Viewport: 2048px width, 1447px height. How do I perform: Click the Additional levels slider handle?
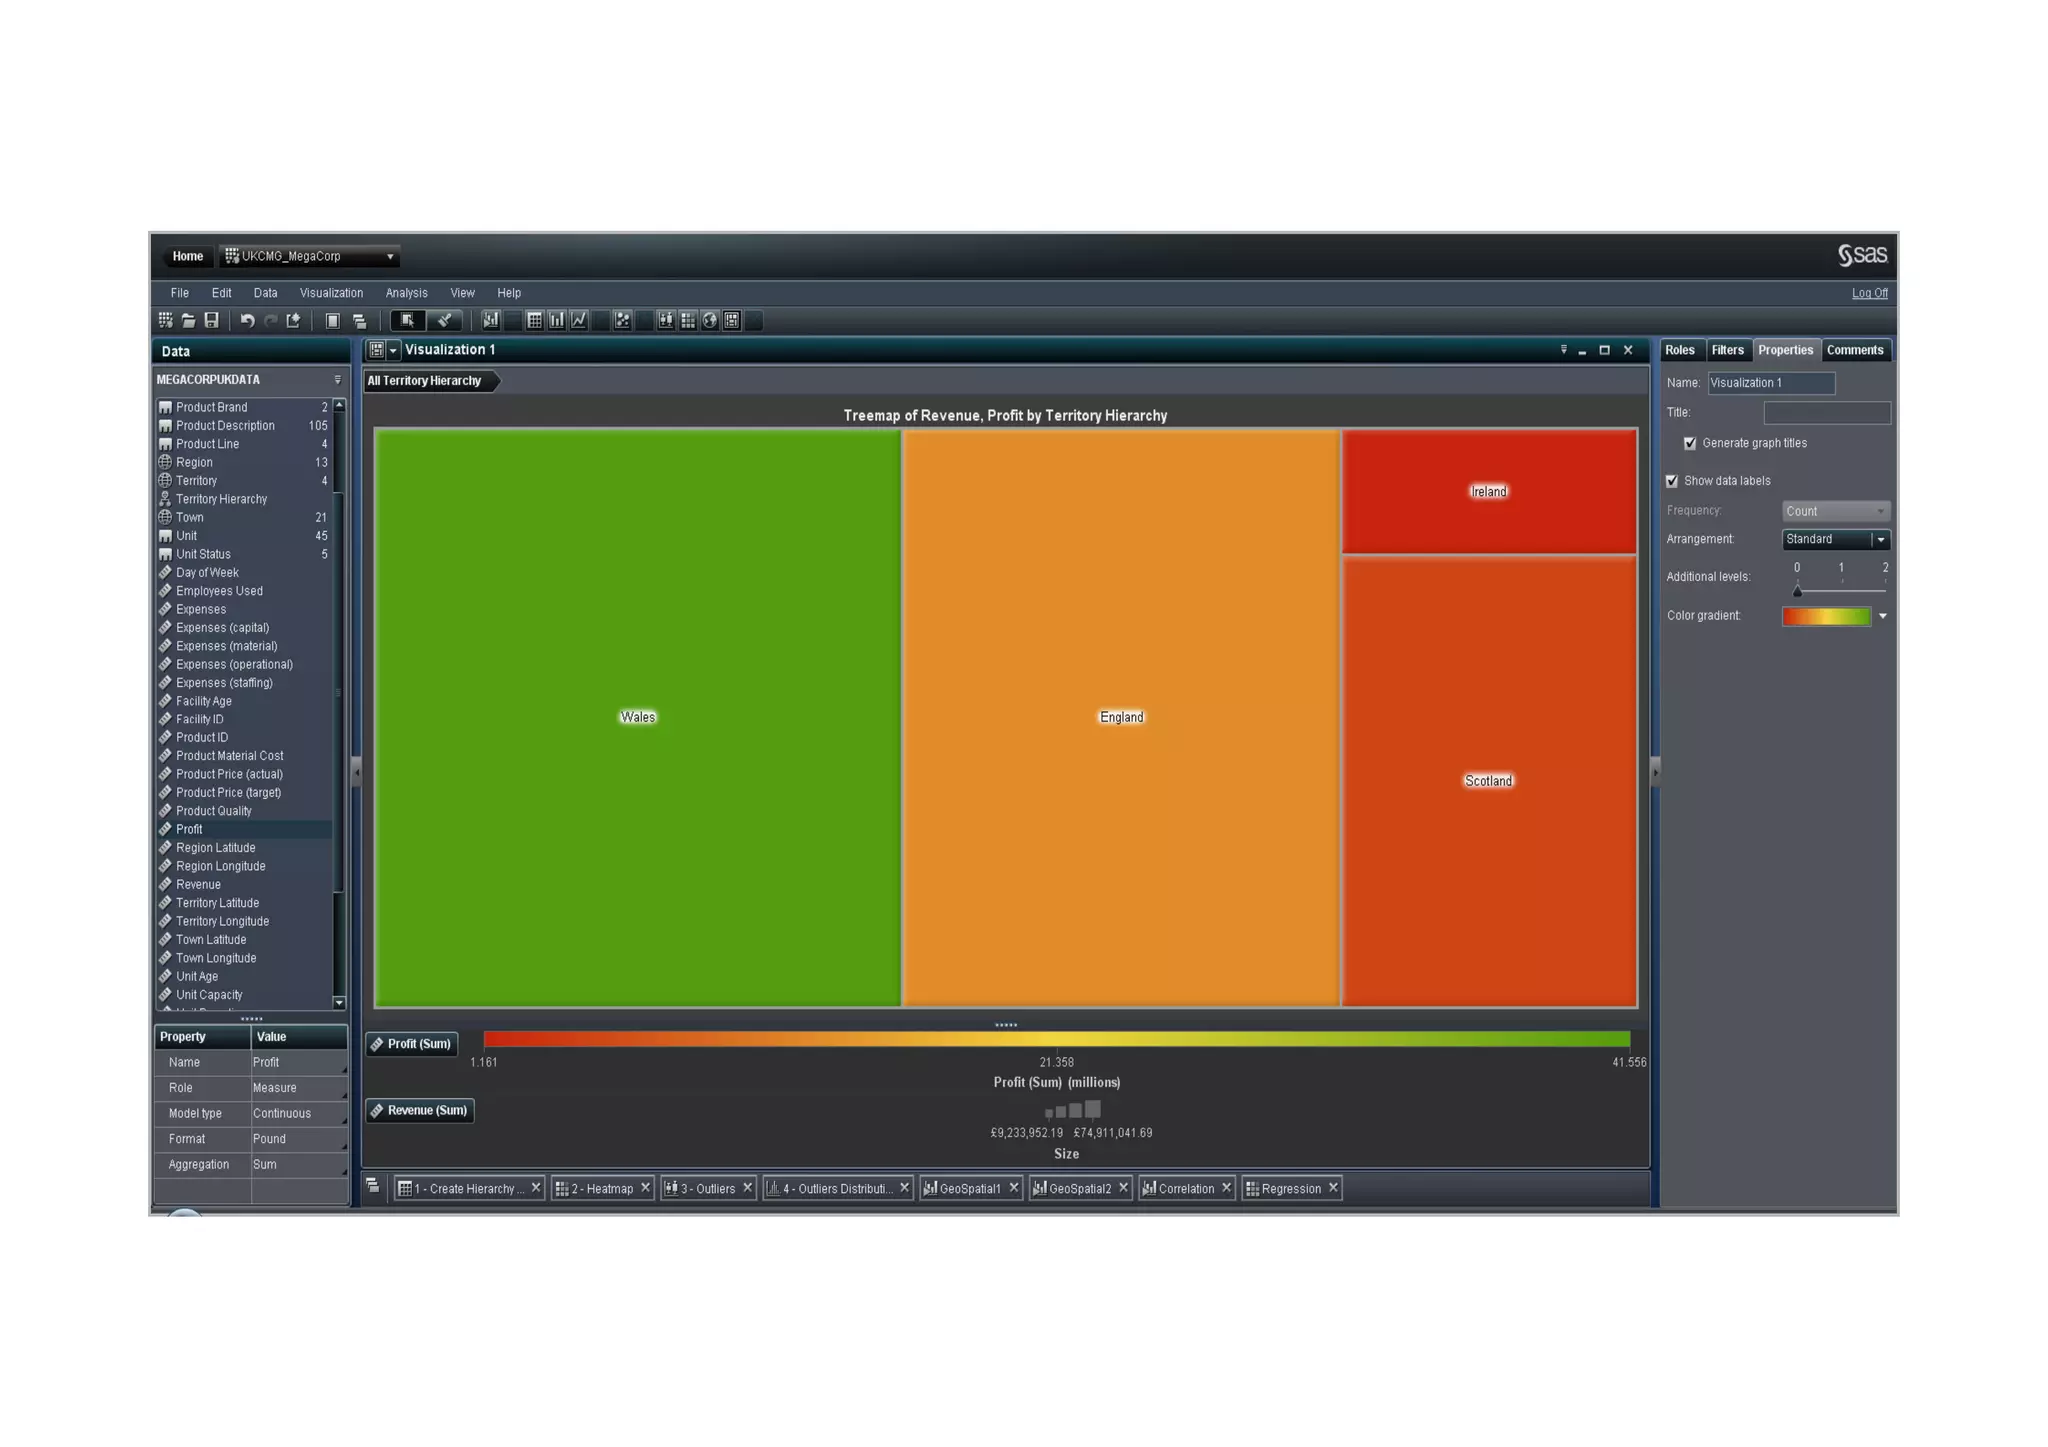[1797, 592]
